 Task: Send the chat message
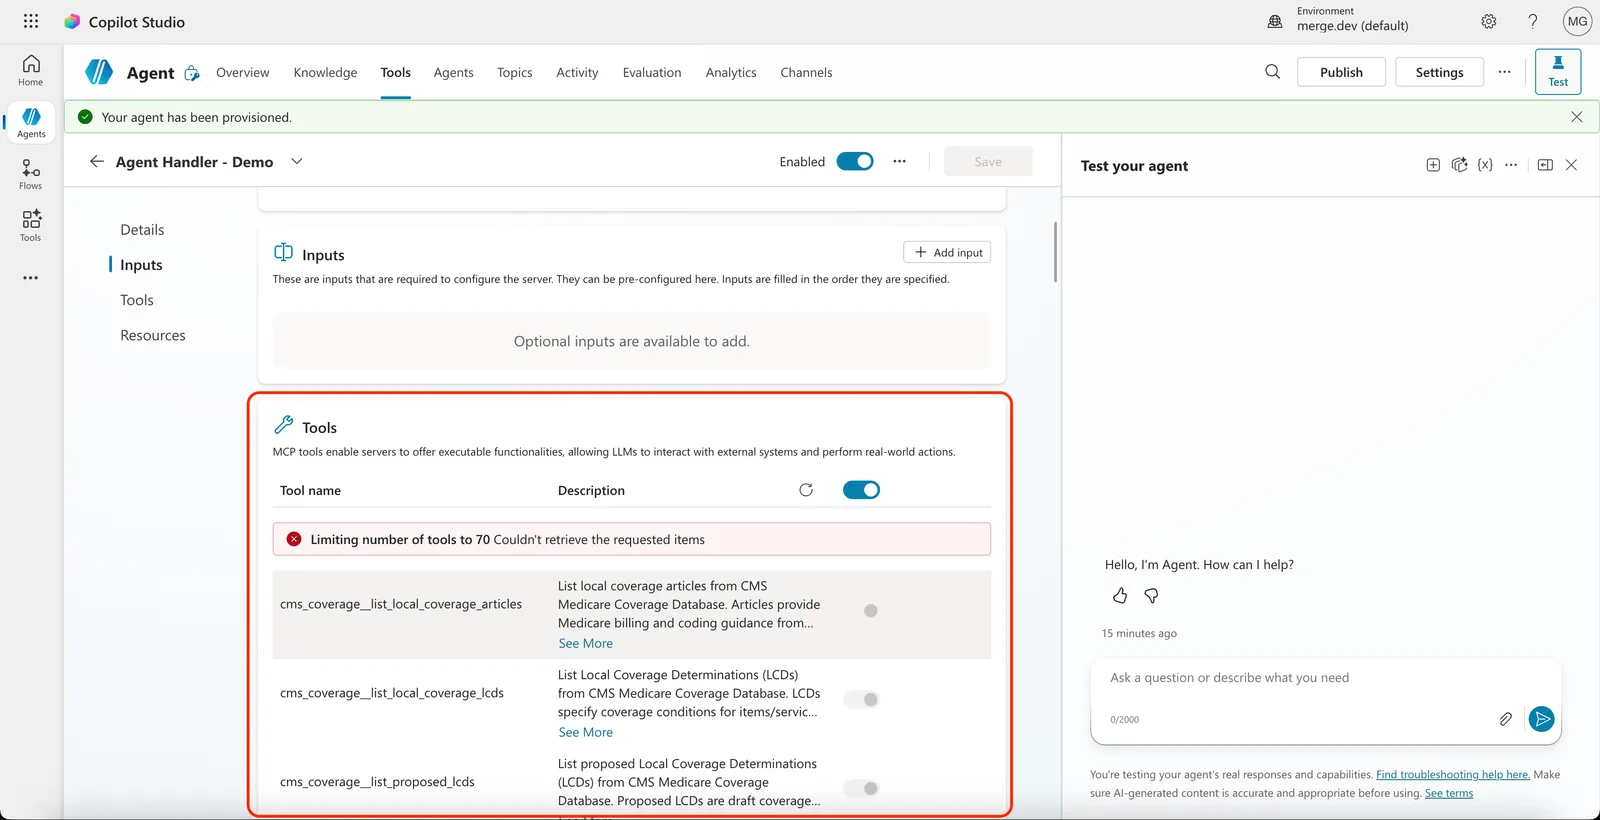[1542, 719]
